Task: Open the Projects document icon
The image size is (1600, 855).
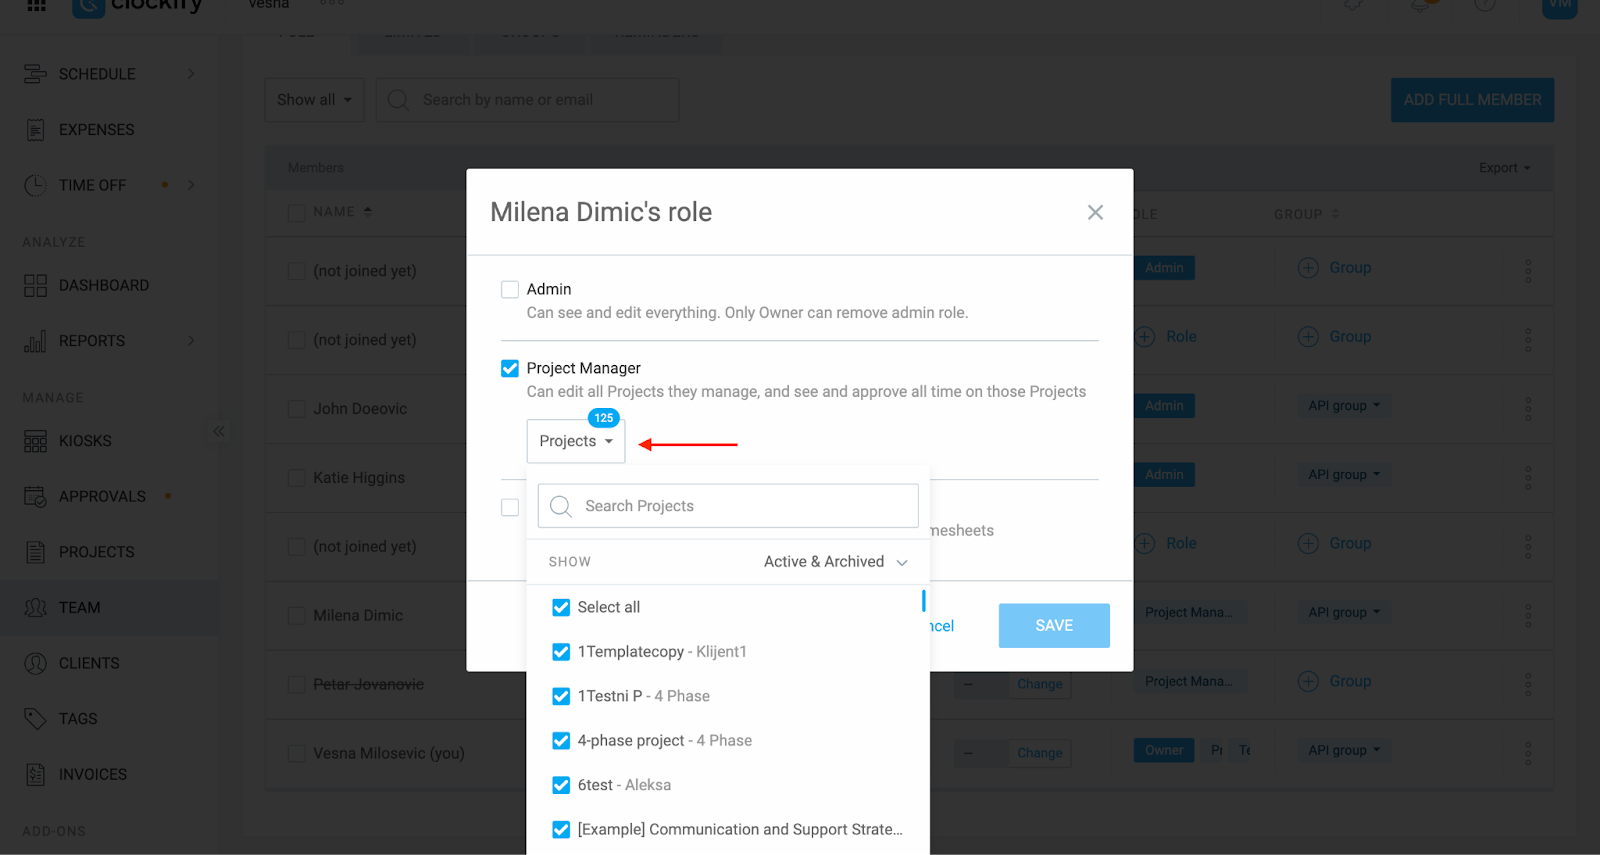Action: tap(35, 552)
